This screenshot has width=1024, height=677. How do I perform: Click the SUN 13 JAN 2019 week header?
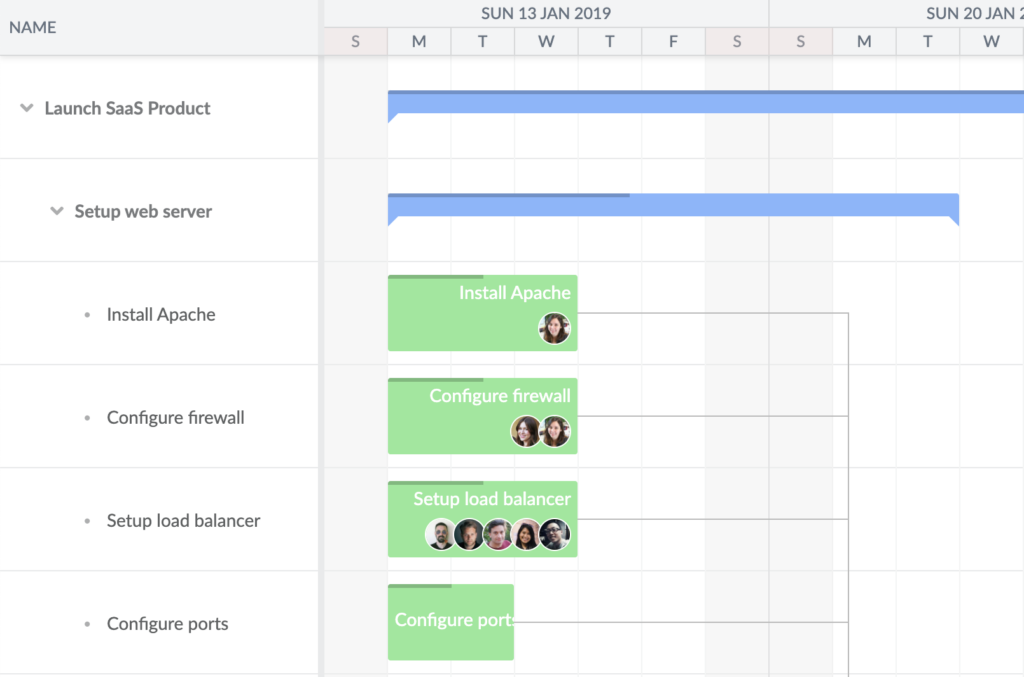(546, 13)
